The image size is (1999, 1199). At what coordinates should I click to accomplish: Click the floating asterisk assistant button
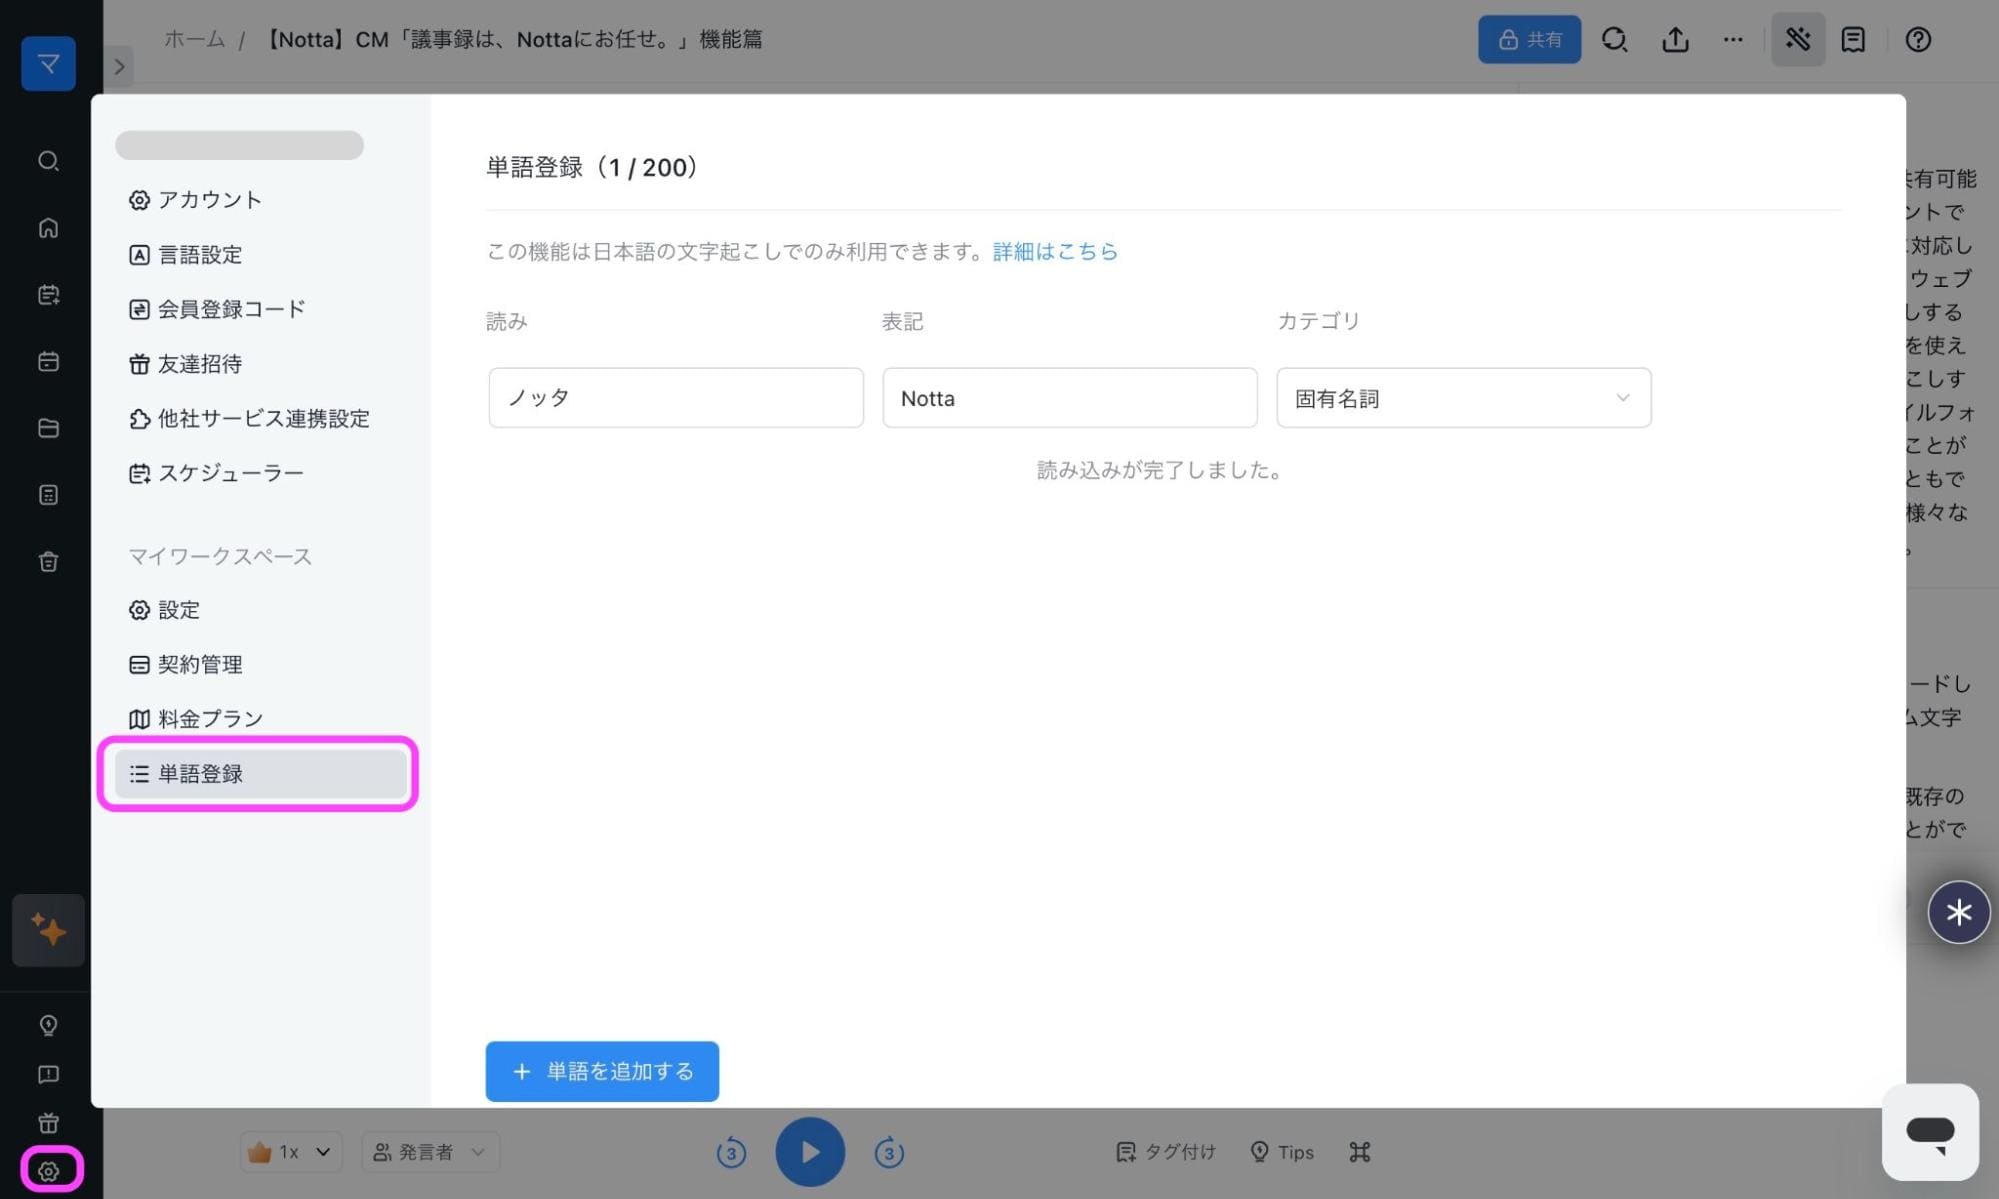[x=1958, y=912]
